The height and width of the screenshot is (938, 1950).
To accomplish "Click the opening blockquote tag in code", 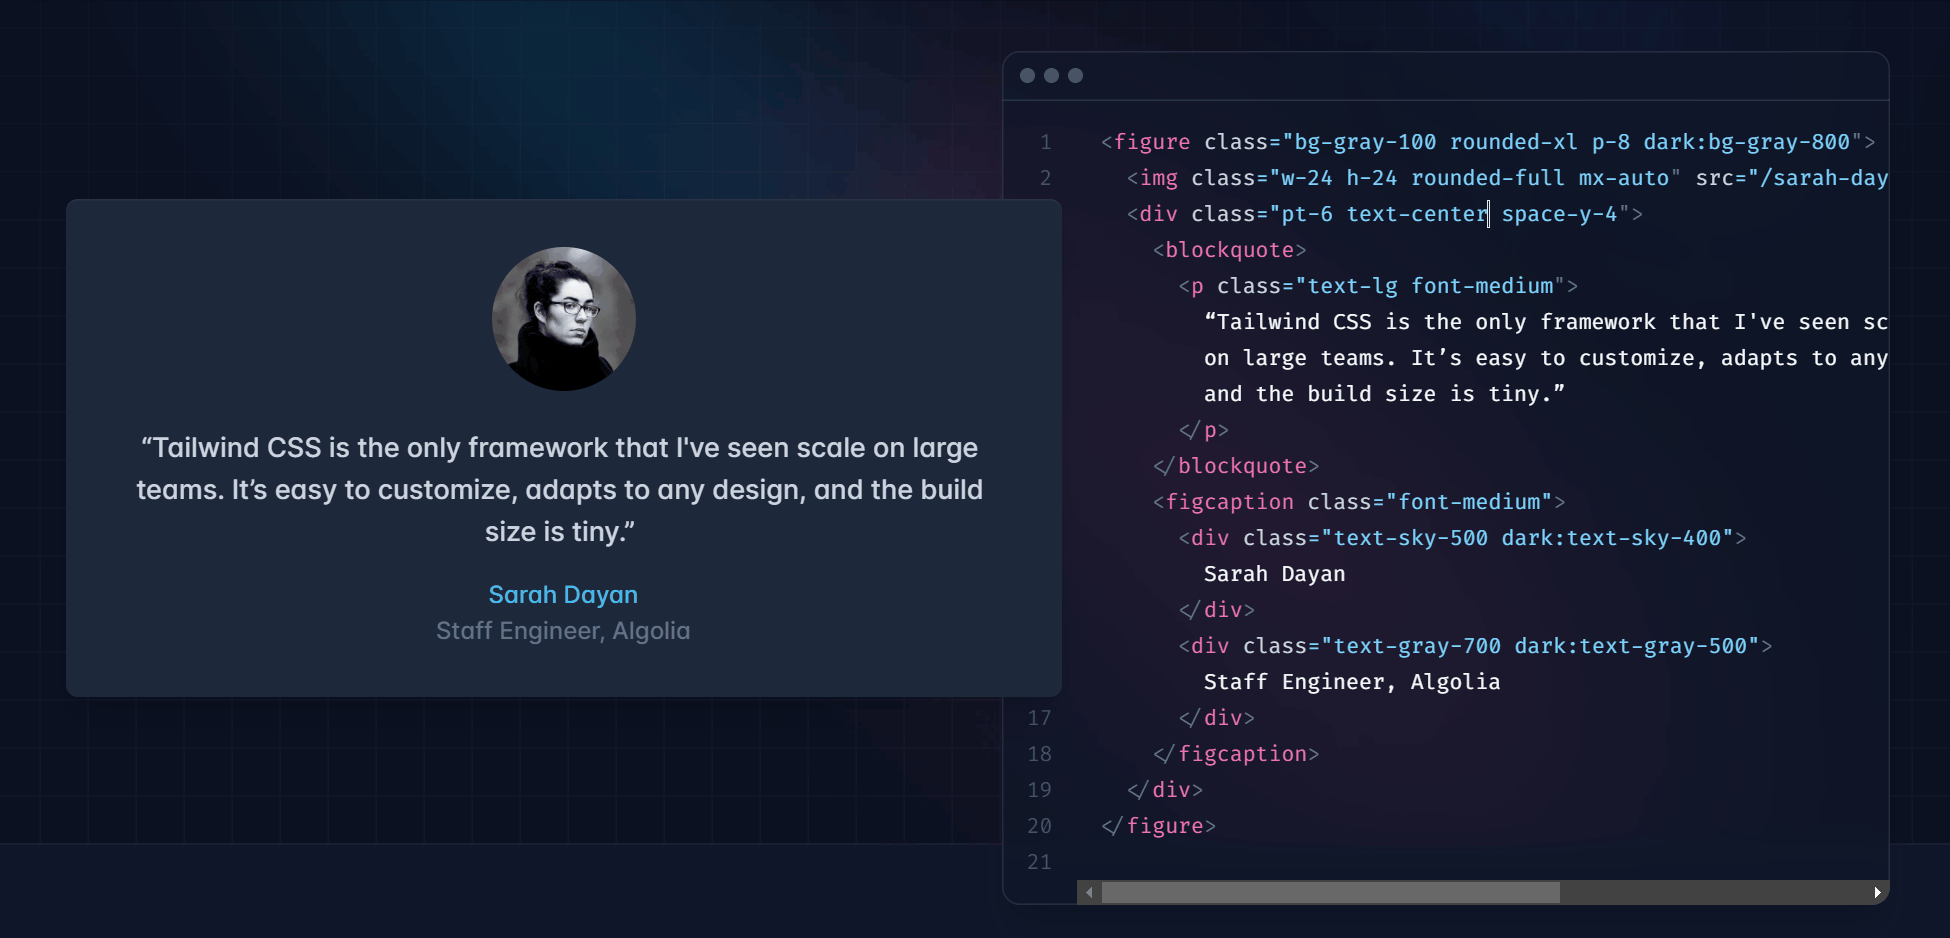I will pos(1229,250).
